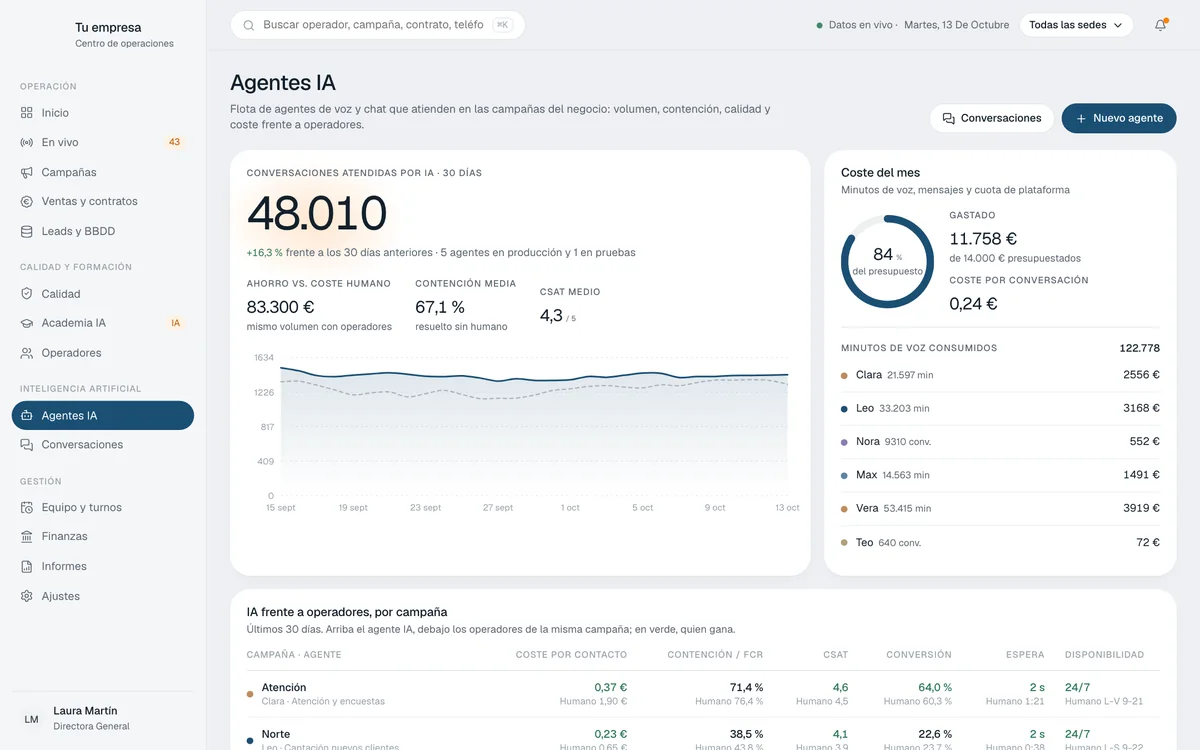Click the budget donut showing 84 %

tap(887, 261)
